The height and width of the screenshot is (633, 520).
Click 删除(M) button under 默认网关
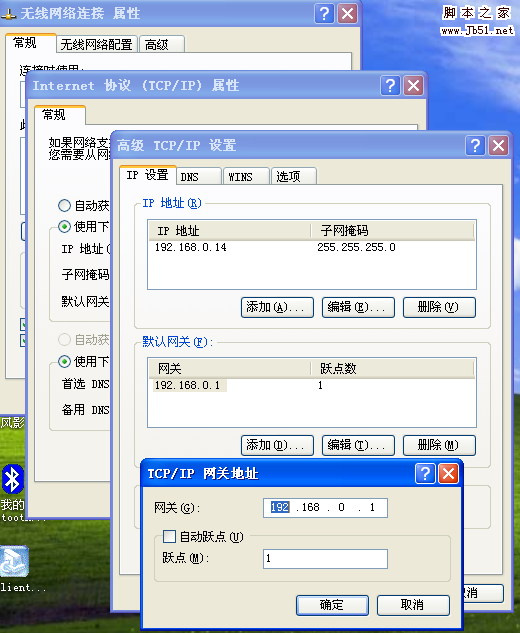click(x=439, y=445)
